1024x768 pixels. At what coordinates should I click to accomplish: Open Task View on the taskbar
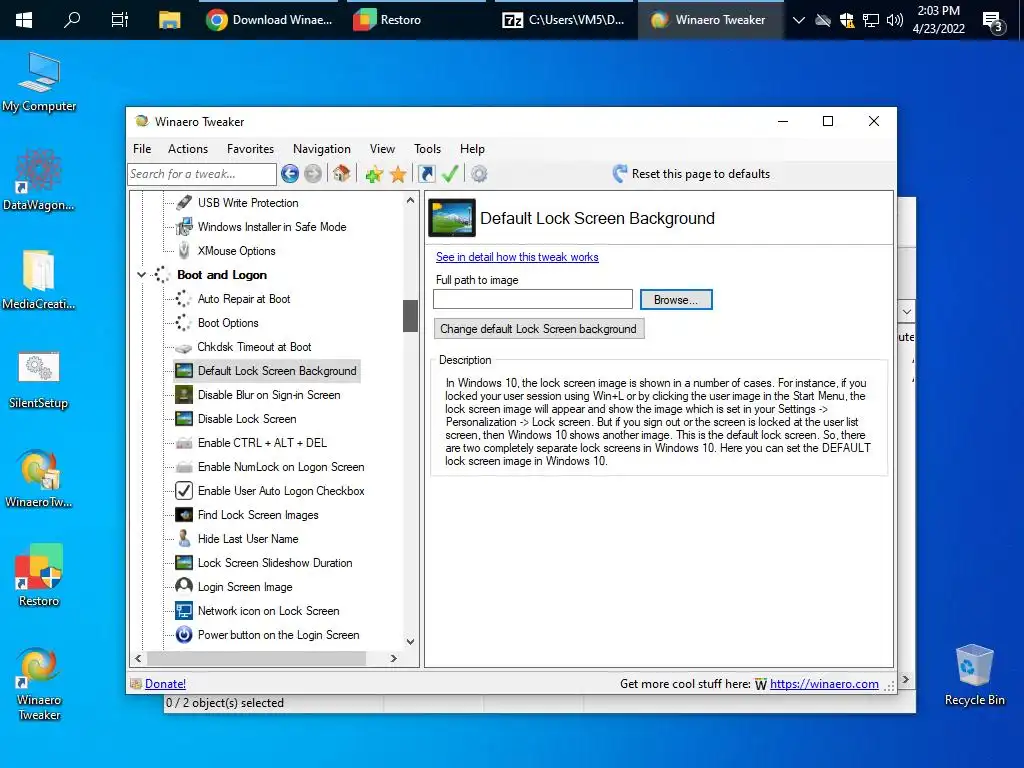click(120, 20)
